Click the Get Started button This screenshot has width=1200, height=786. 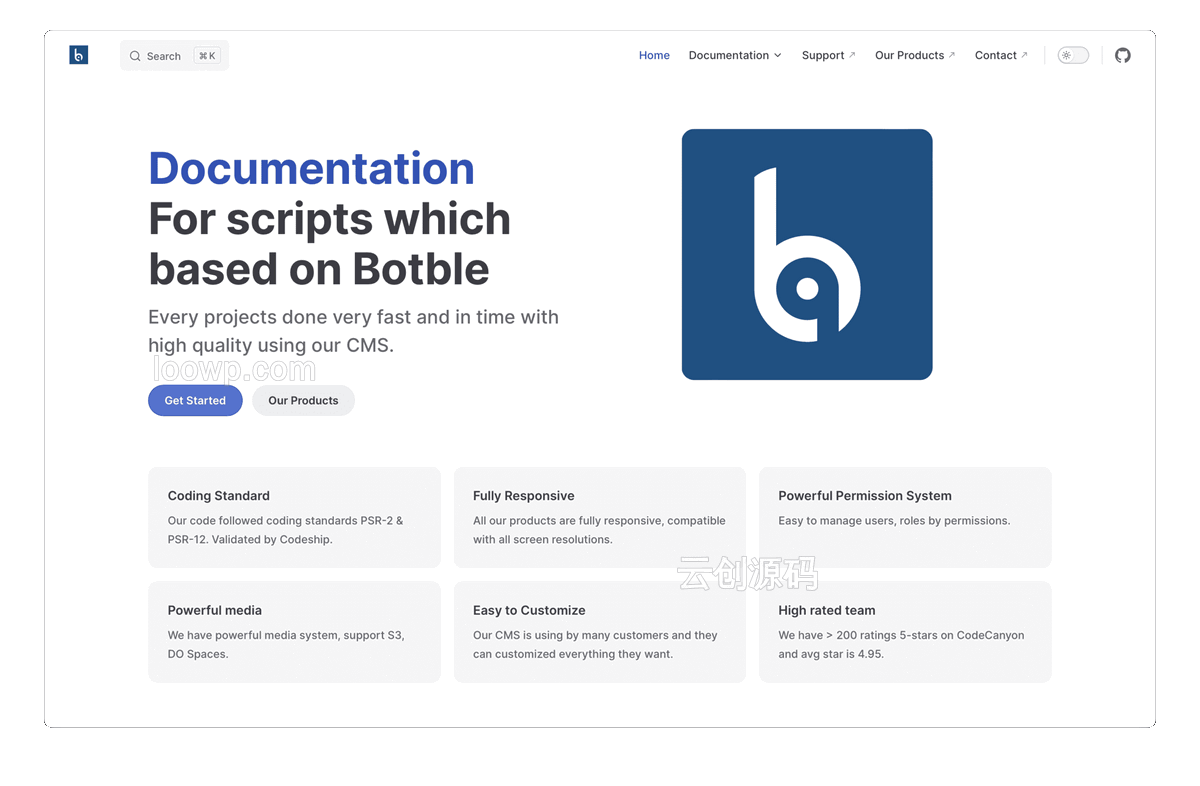coord(195,400)
